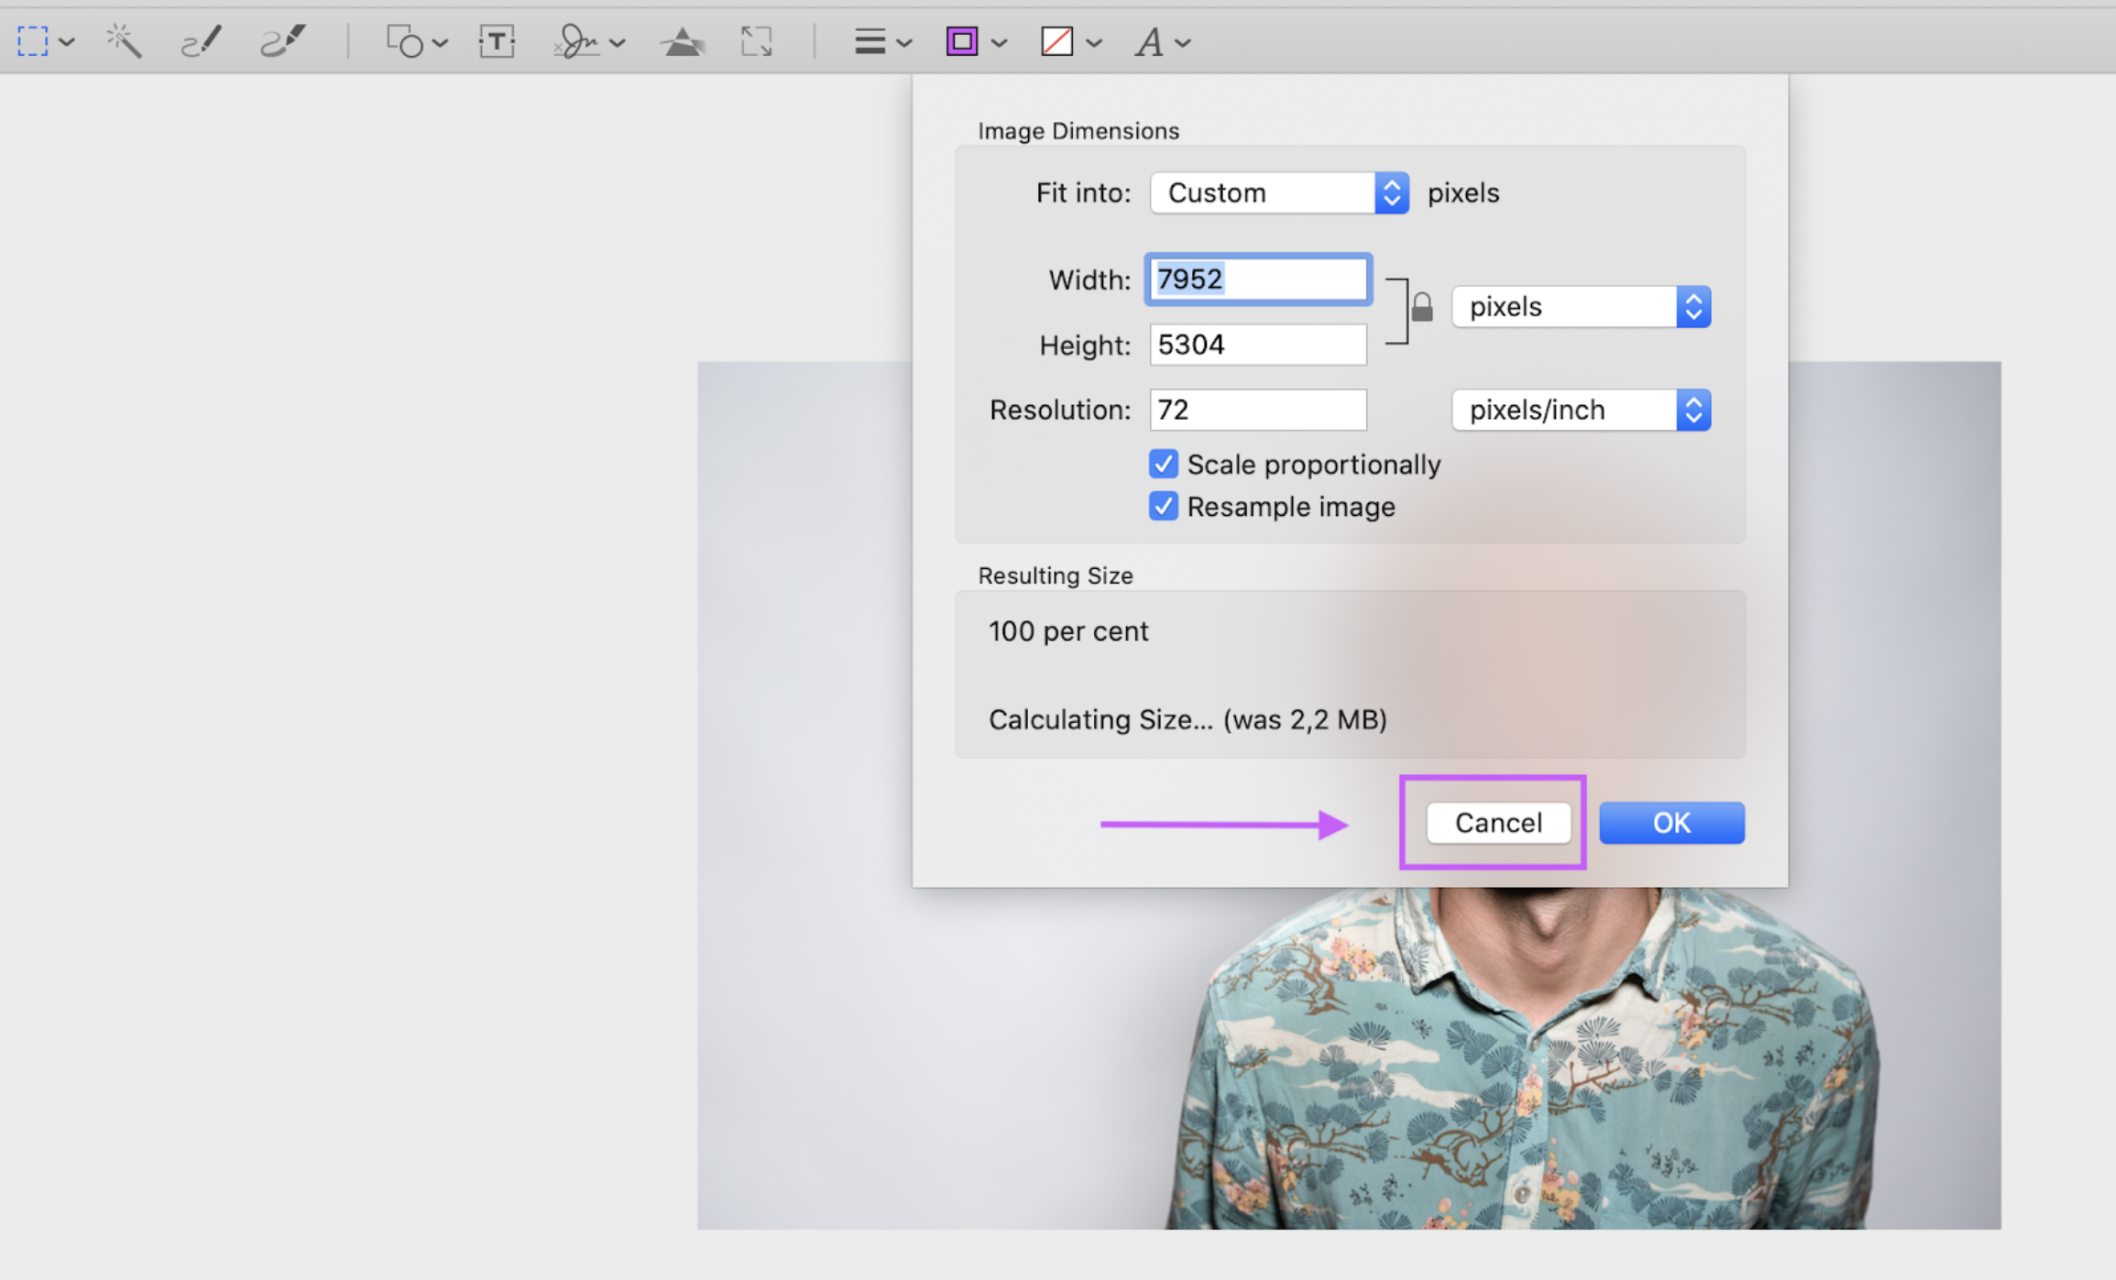Click the Cancel button
The image size is (2116, 1280).
point(1496,822)
